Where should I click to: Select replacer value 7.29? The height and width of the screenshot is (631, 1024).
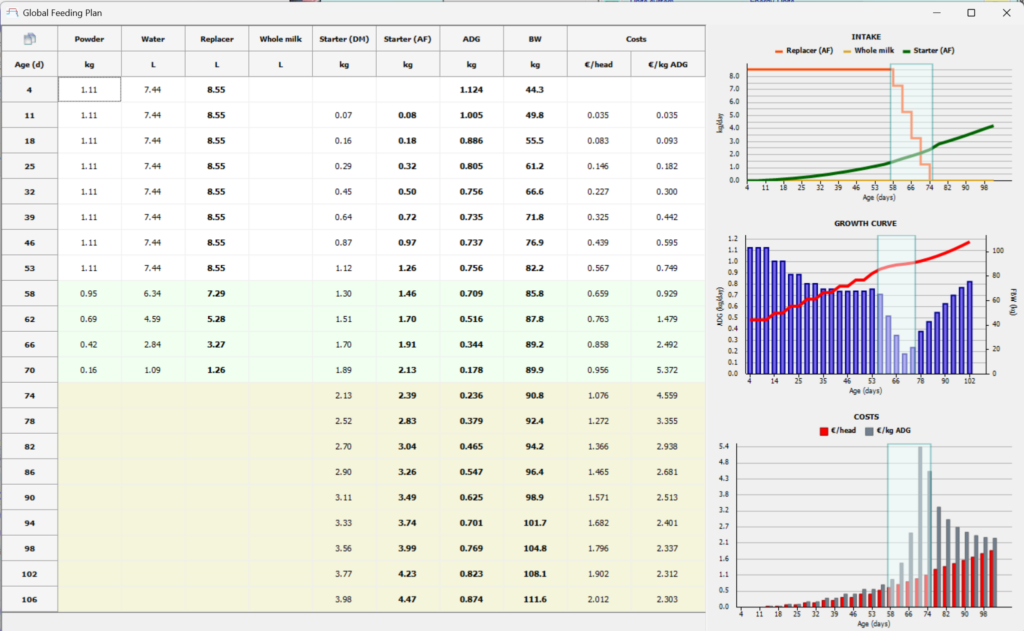click(217, 294)
